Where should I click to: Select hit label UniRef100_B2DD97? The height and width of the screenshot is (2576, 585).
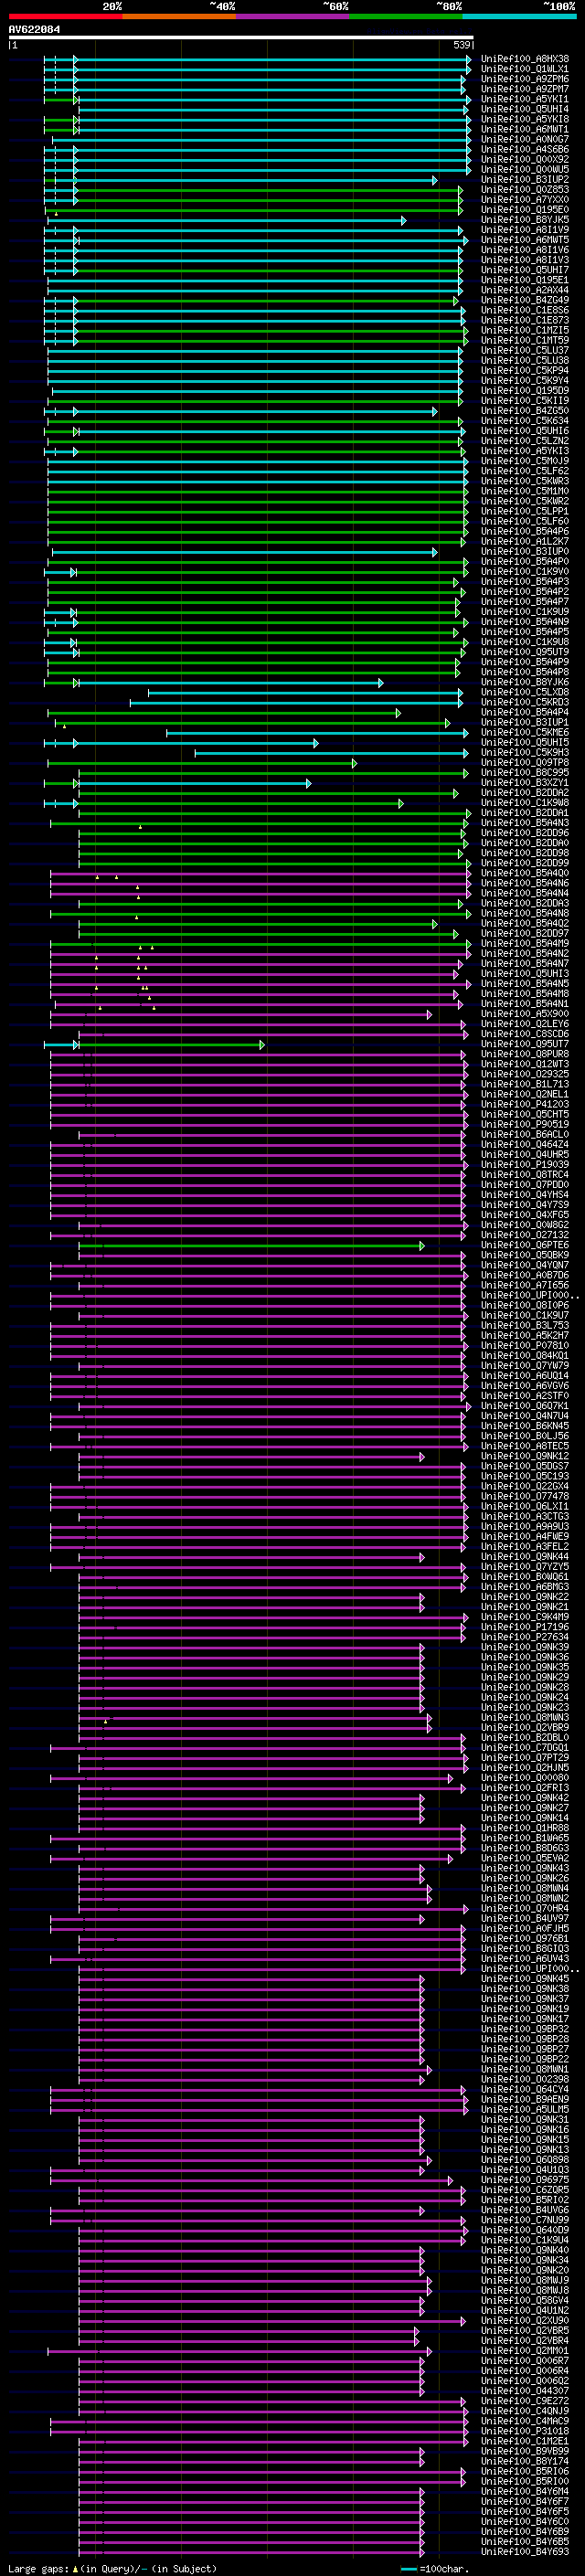(525, 934)
